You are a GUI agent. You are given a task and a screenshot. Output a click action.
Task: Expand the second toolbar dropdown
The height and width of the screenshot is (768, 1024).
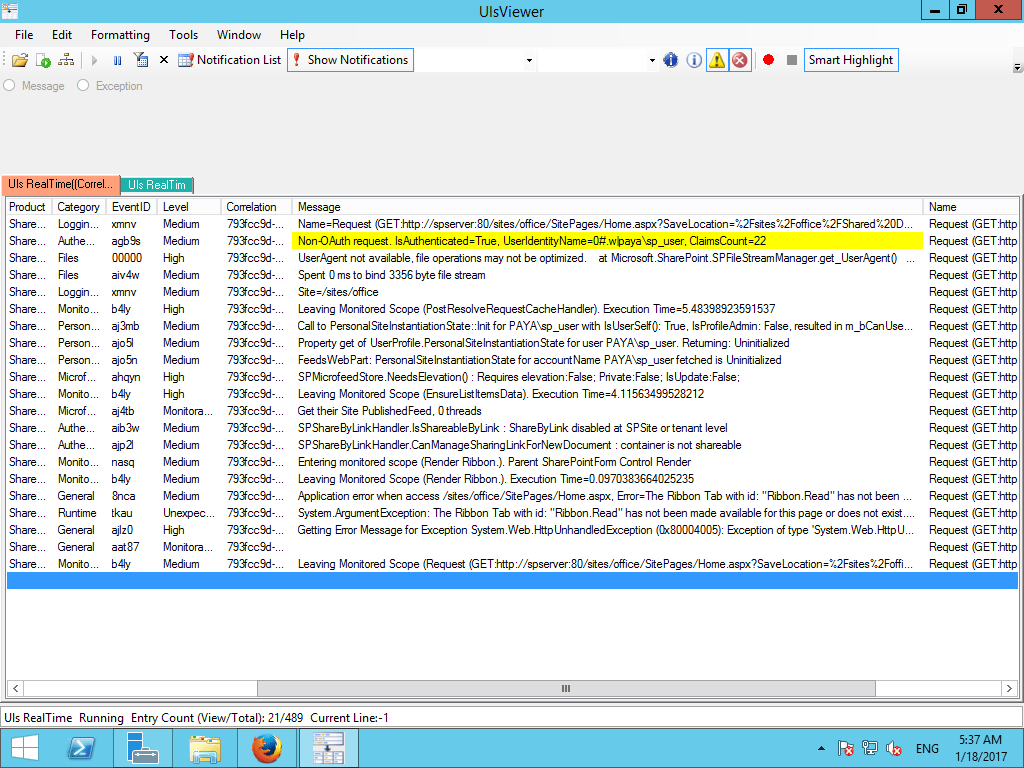coord(652,61)
